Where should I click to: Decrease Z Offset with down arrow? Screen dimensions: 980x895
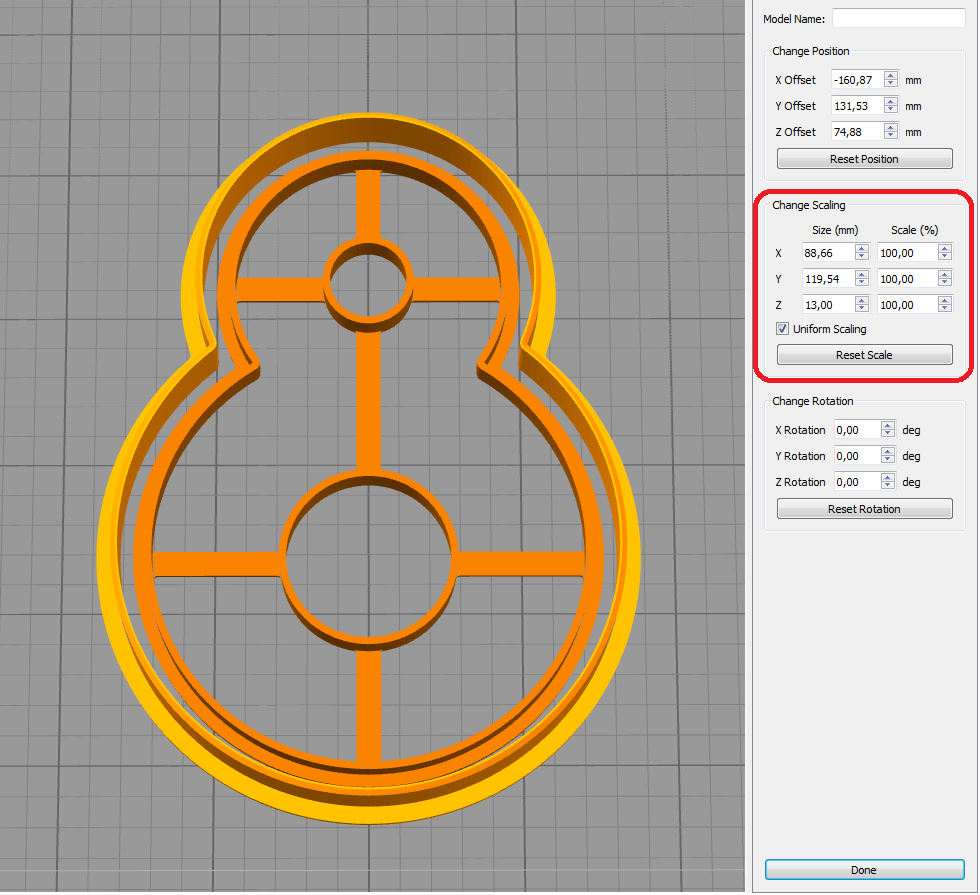[x=891, y=136]
